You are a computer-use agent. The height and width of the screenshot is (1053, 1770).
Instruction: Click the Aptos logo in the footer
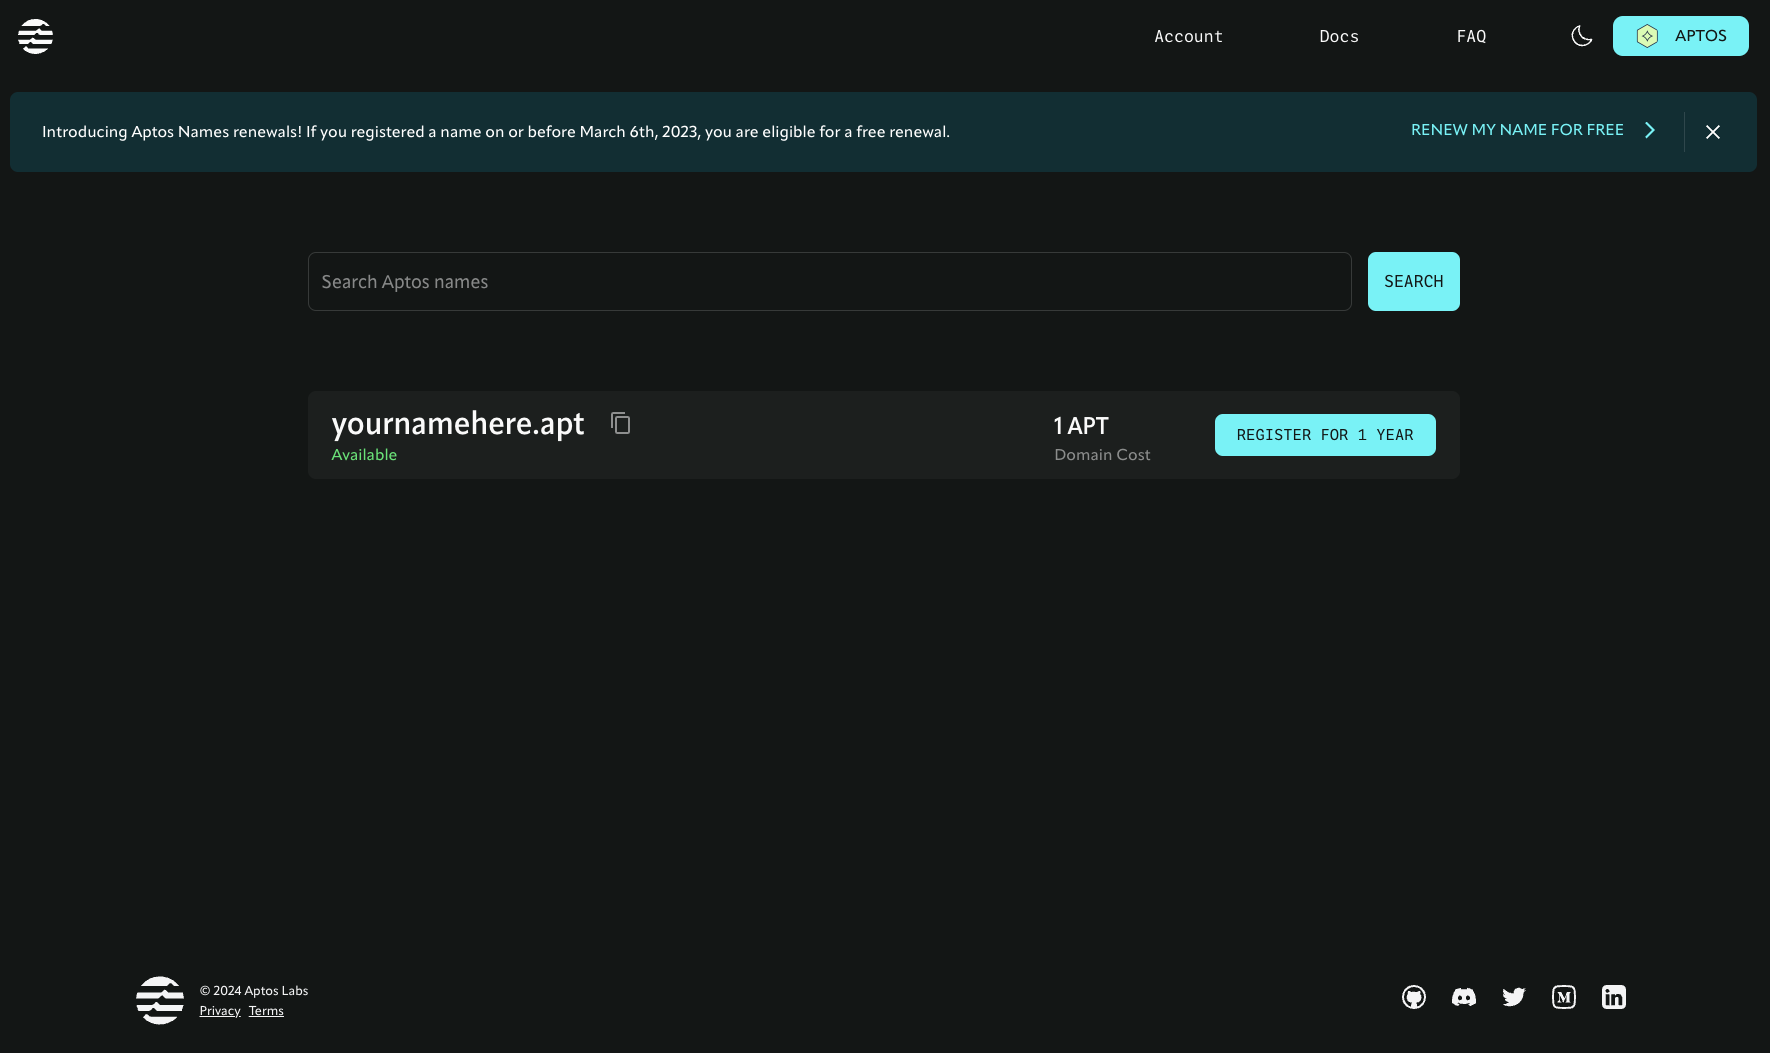pos(160,1000)
